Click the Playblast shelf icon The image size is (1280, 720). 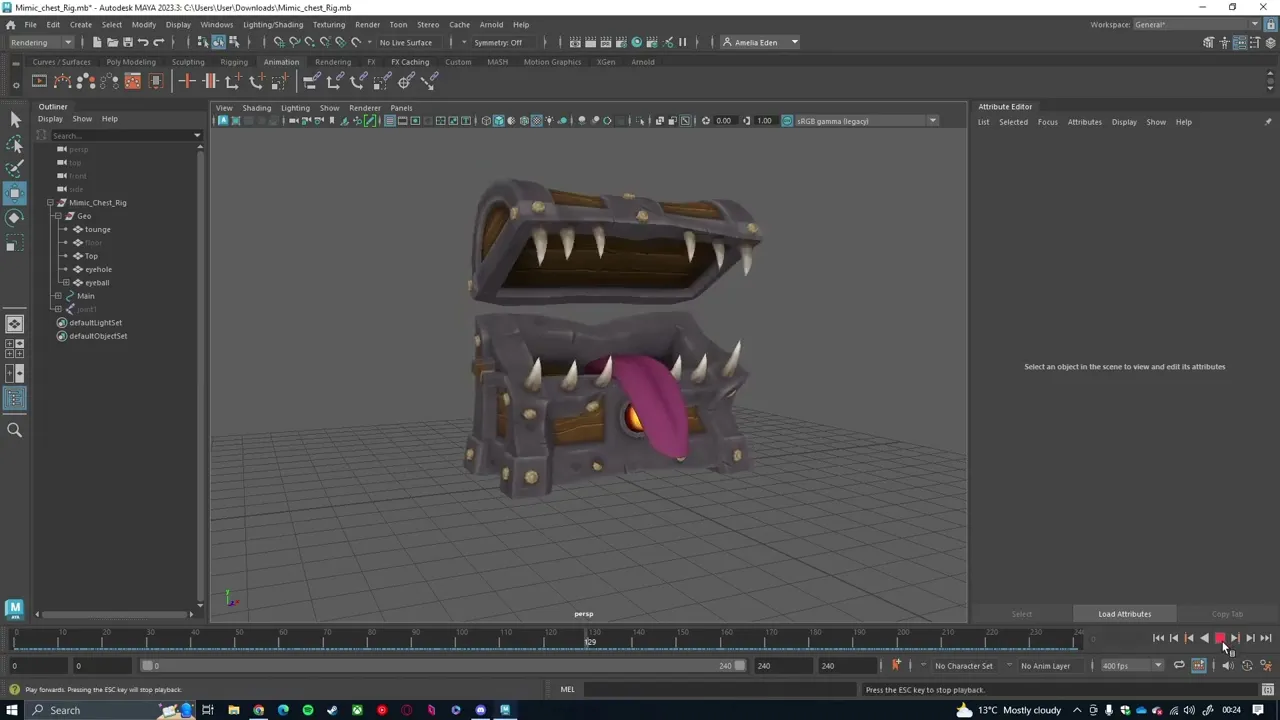tap(39, 82)
